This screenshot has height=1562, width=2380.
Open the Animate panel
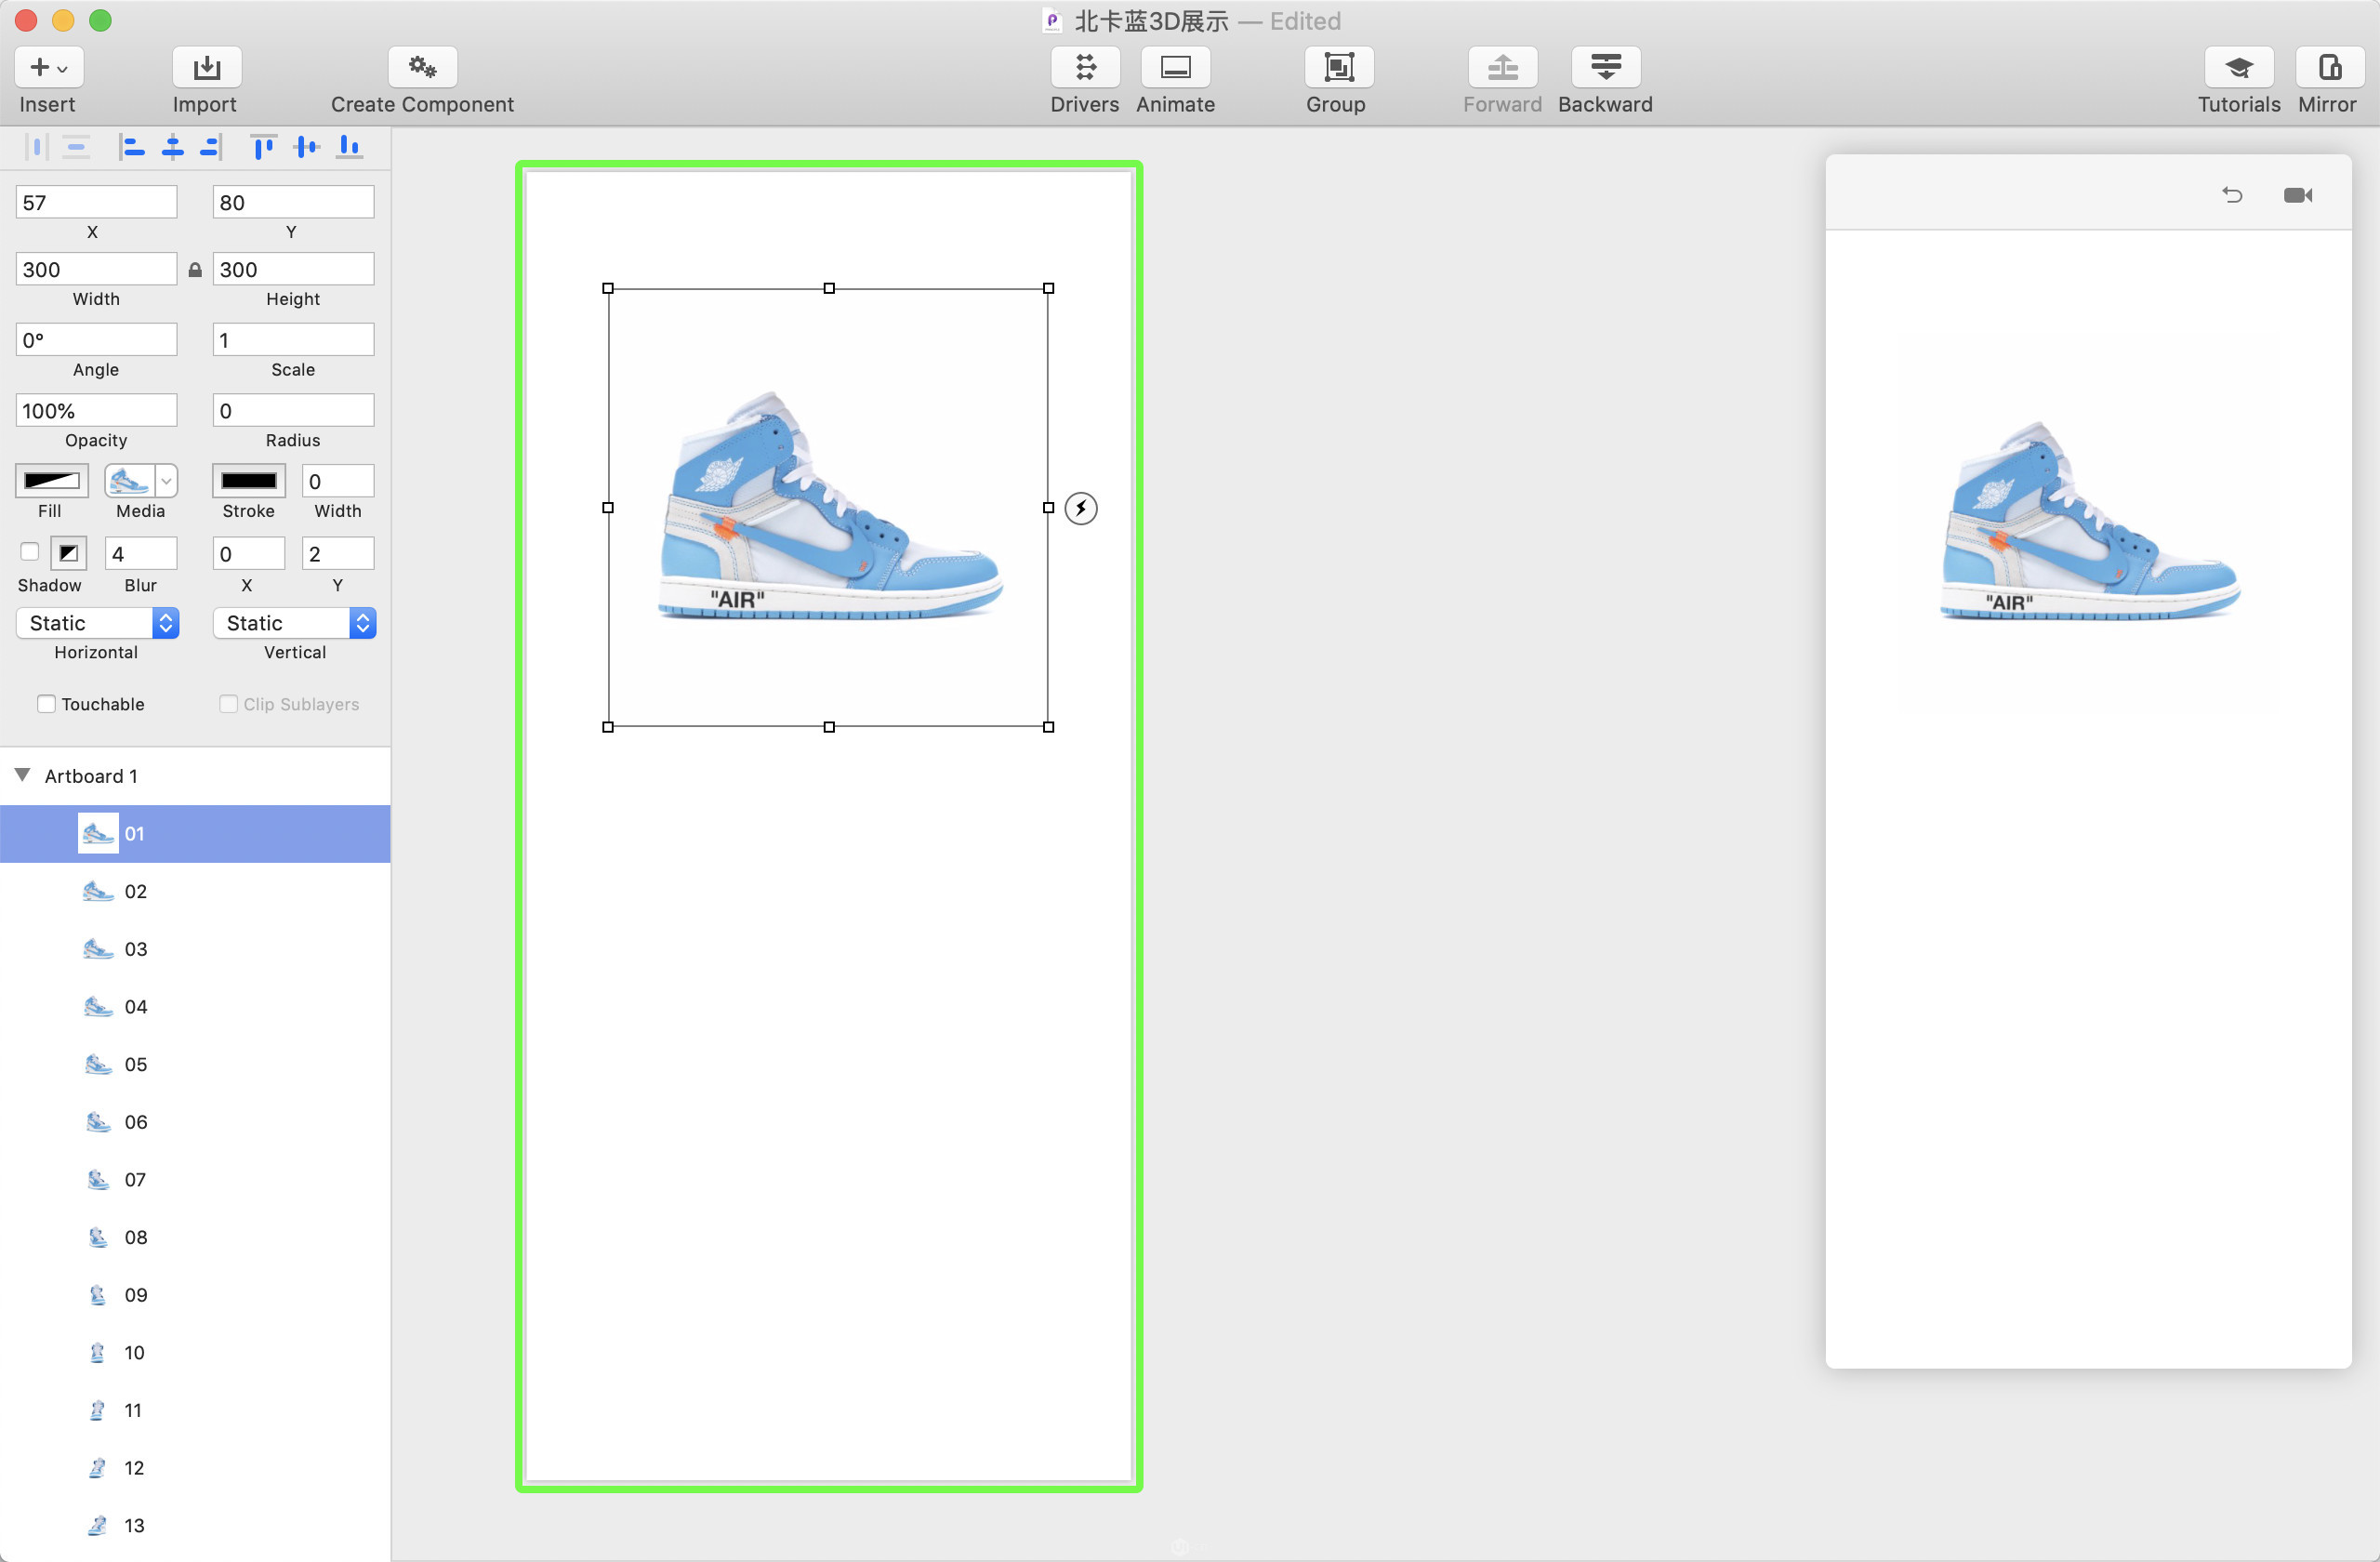pyautogui.click(x=1175, y=67)
